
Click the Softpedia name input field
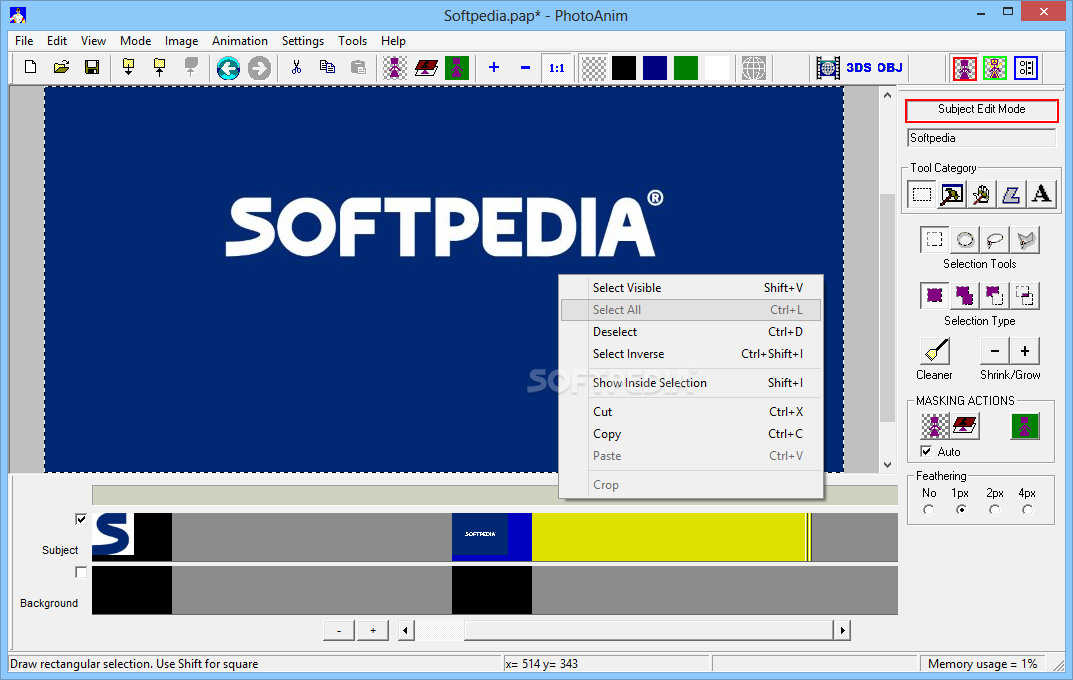(x=981, y=138)
